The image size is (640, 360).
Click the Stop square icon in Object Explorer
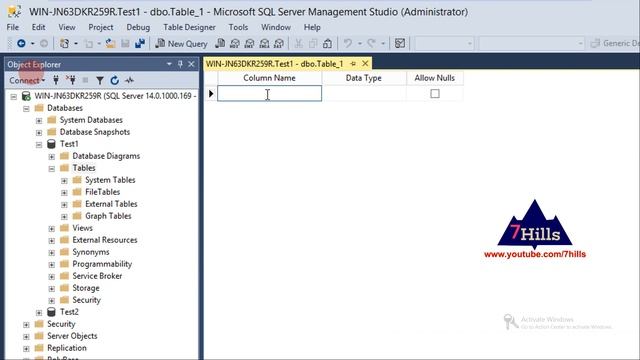click(x=85, y=80)
